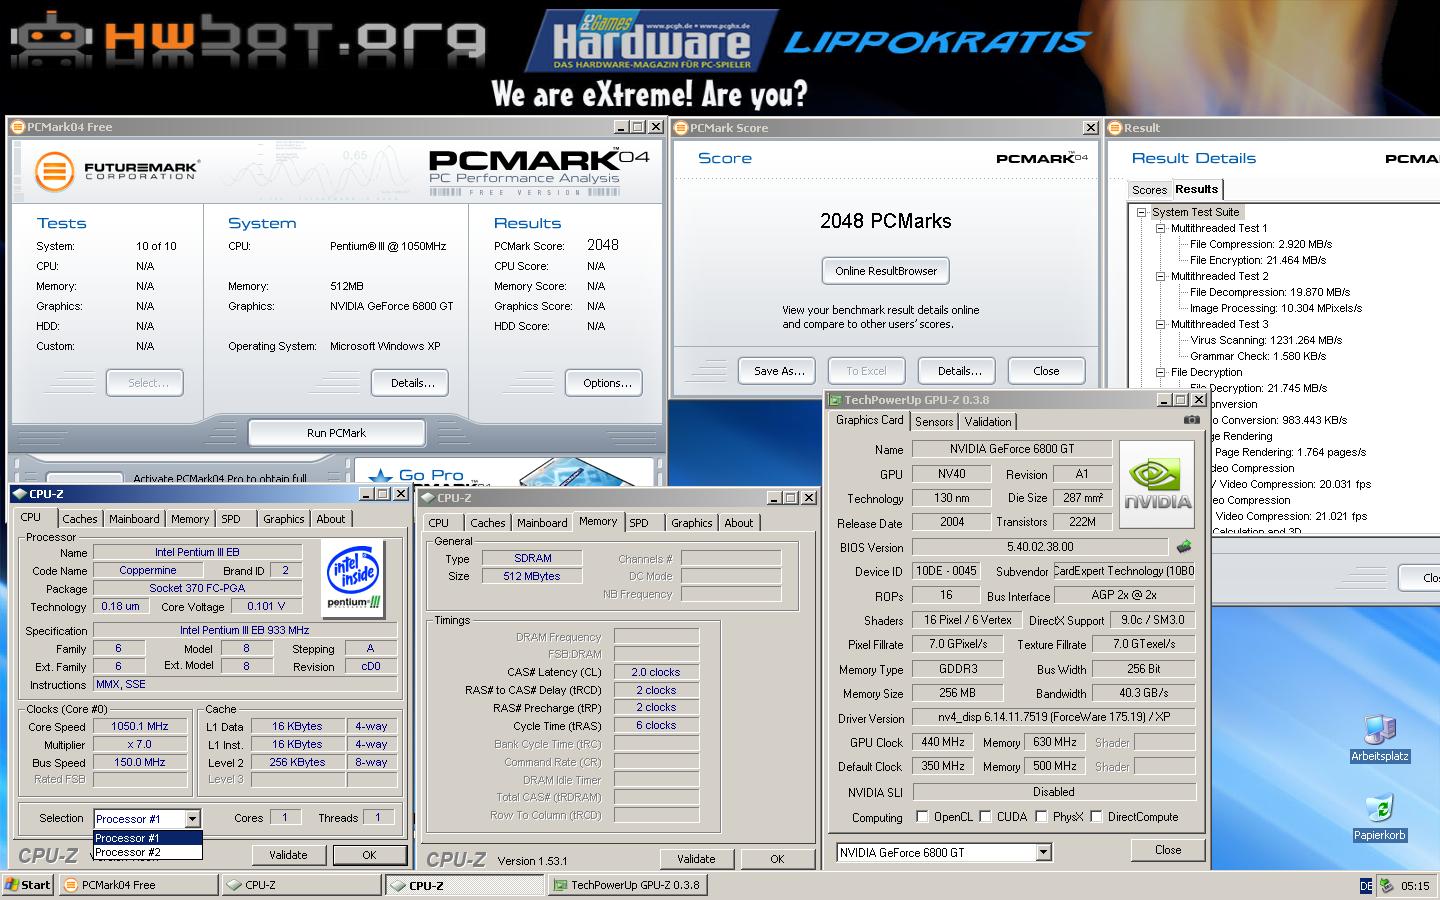Click the PC Games Hardware logo

tap(651, 40)
